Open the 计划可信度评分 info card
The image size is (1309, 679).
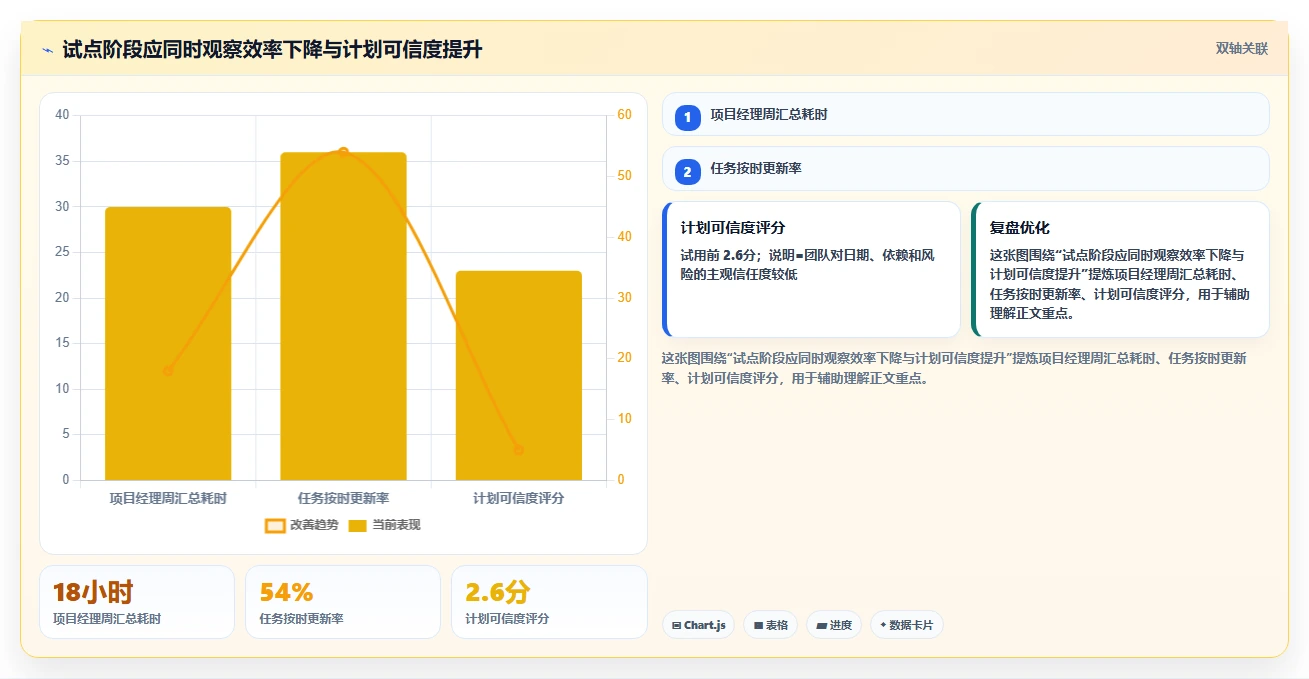click(x=811, y=270)
